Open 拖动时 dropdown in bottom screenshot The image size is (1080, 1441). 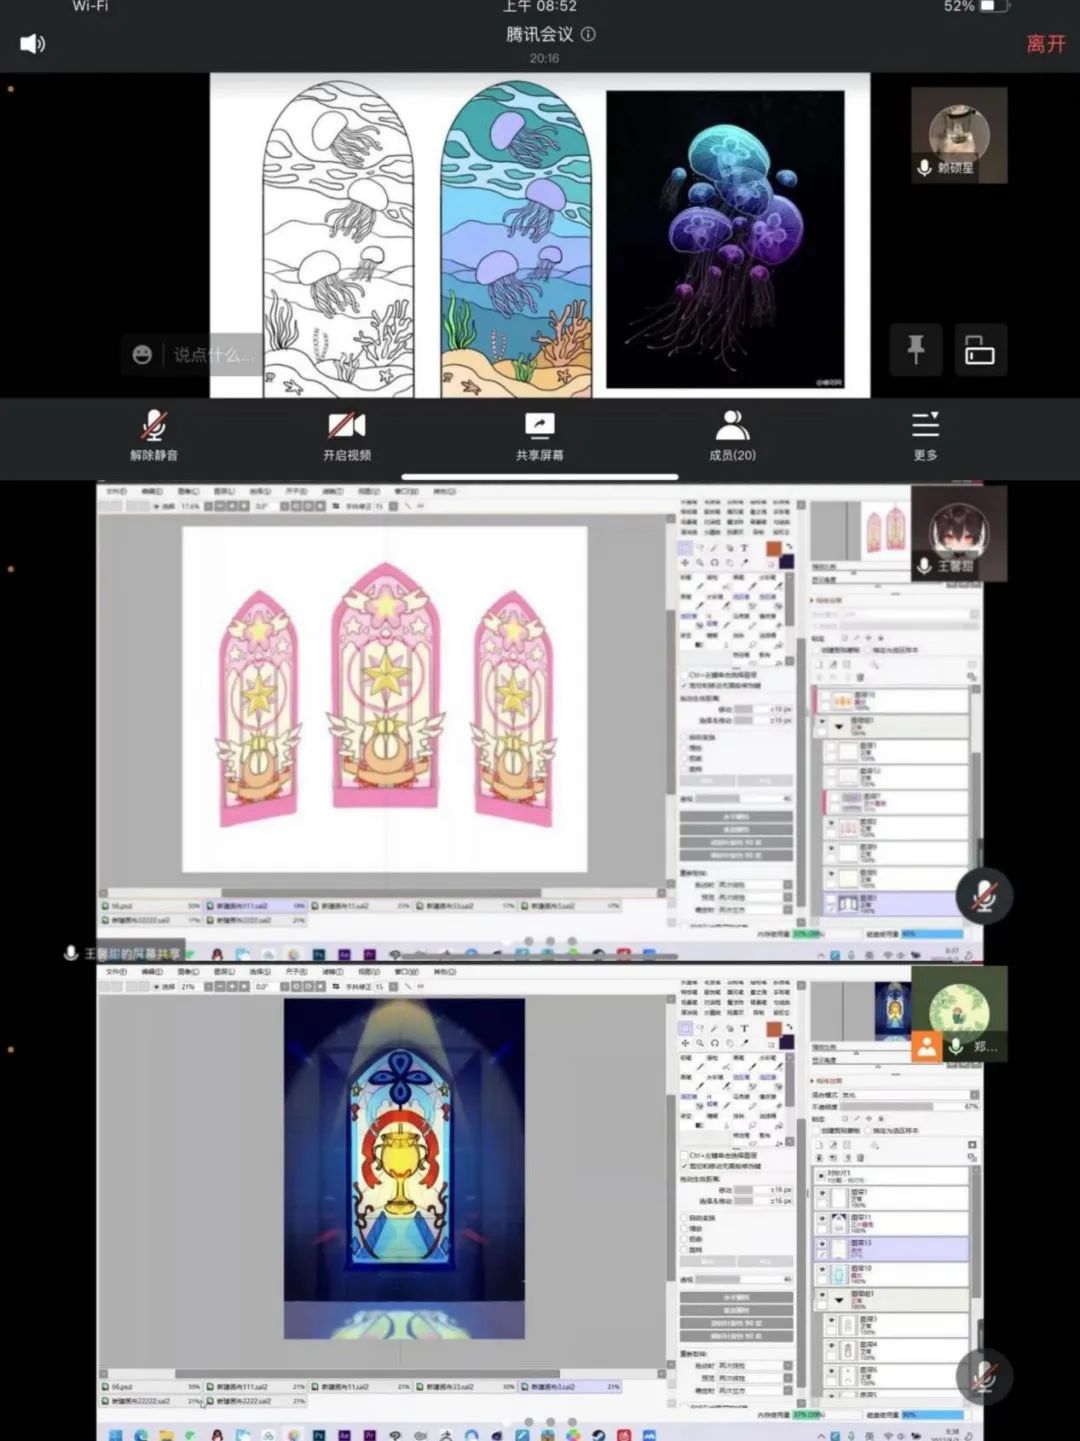[755, 1365]
